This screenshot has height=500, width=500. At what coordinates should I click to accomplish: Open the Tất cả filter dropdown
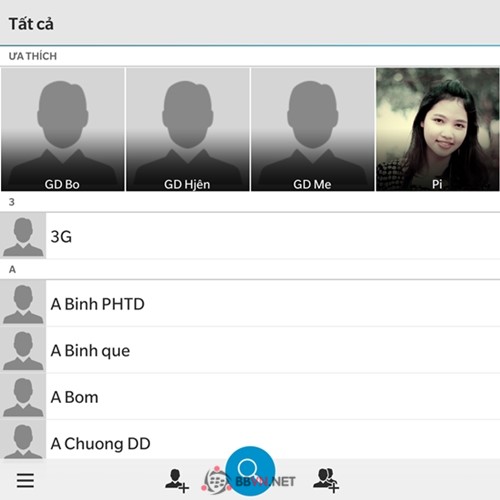click(31, 24)
